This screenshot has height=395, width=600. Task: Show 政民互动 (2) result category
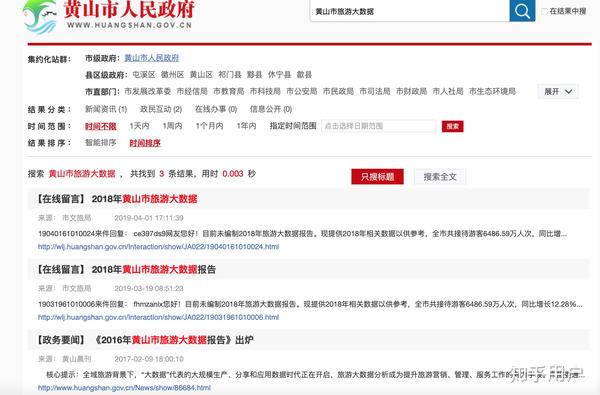(161, 109)
